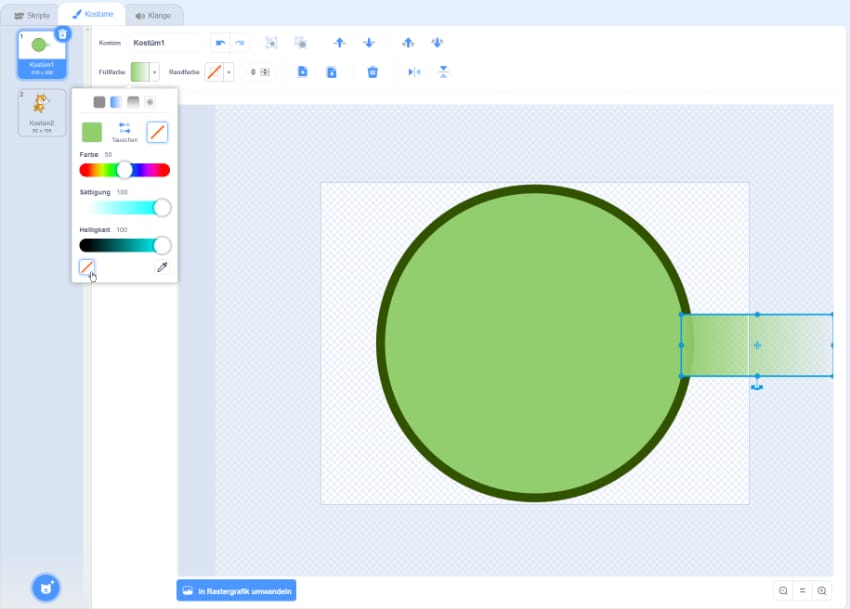The width and height of the screenshot is (850, 609).
Task: Redo the last undone edit
Action: tap(240, 43)
